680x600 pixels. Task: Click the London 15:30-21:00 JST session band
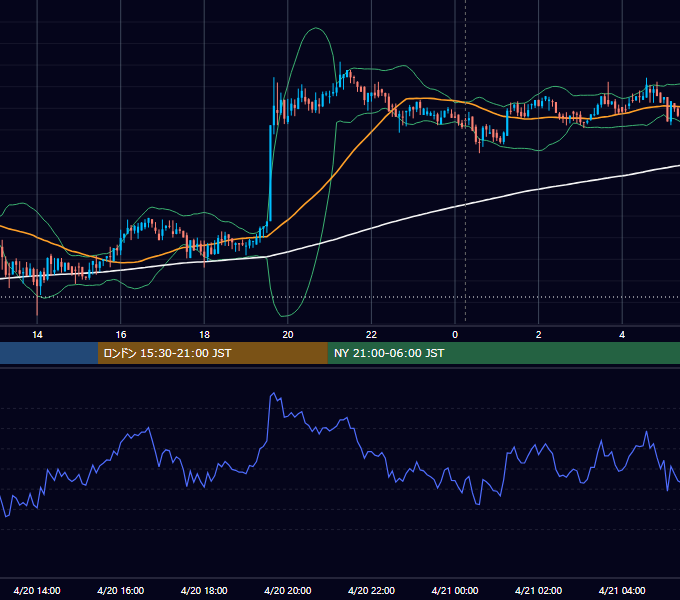[212, 353]
